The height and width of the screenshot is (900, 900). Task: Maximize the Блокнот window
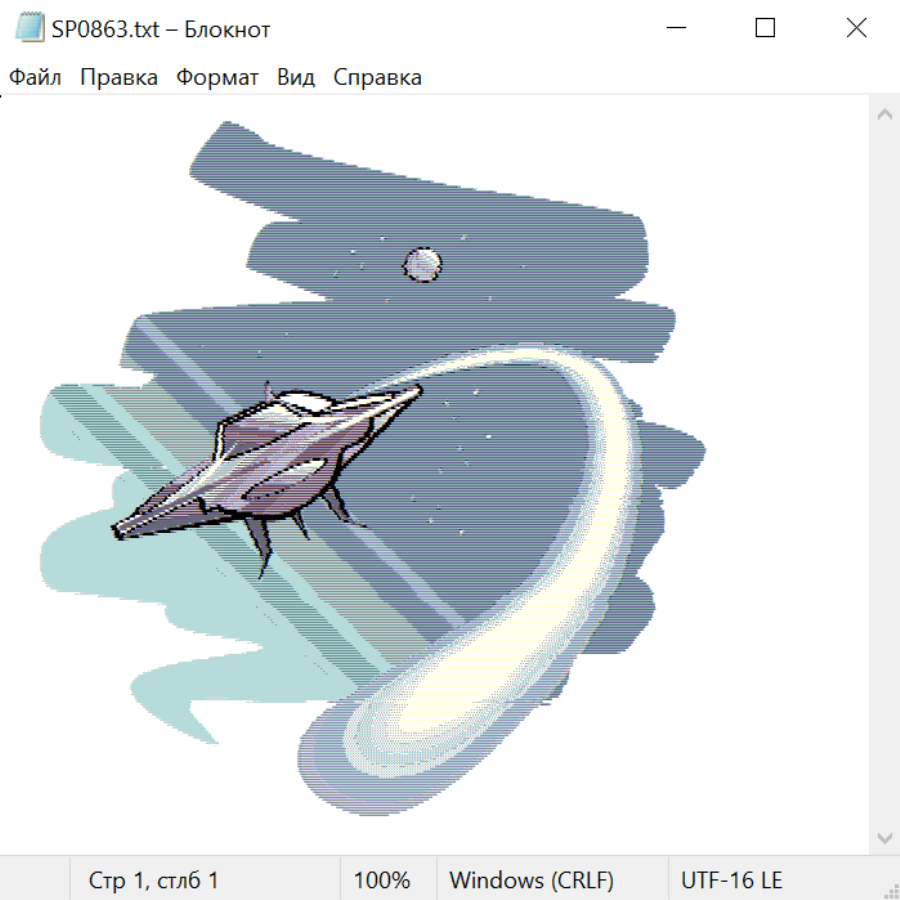click(765, 28)
